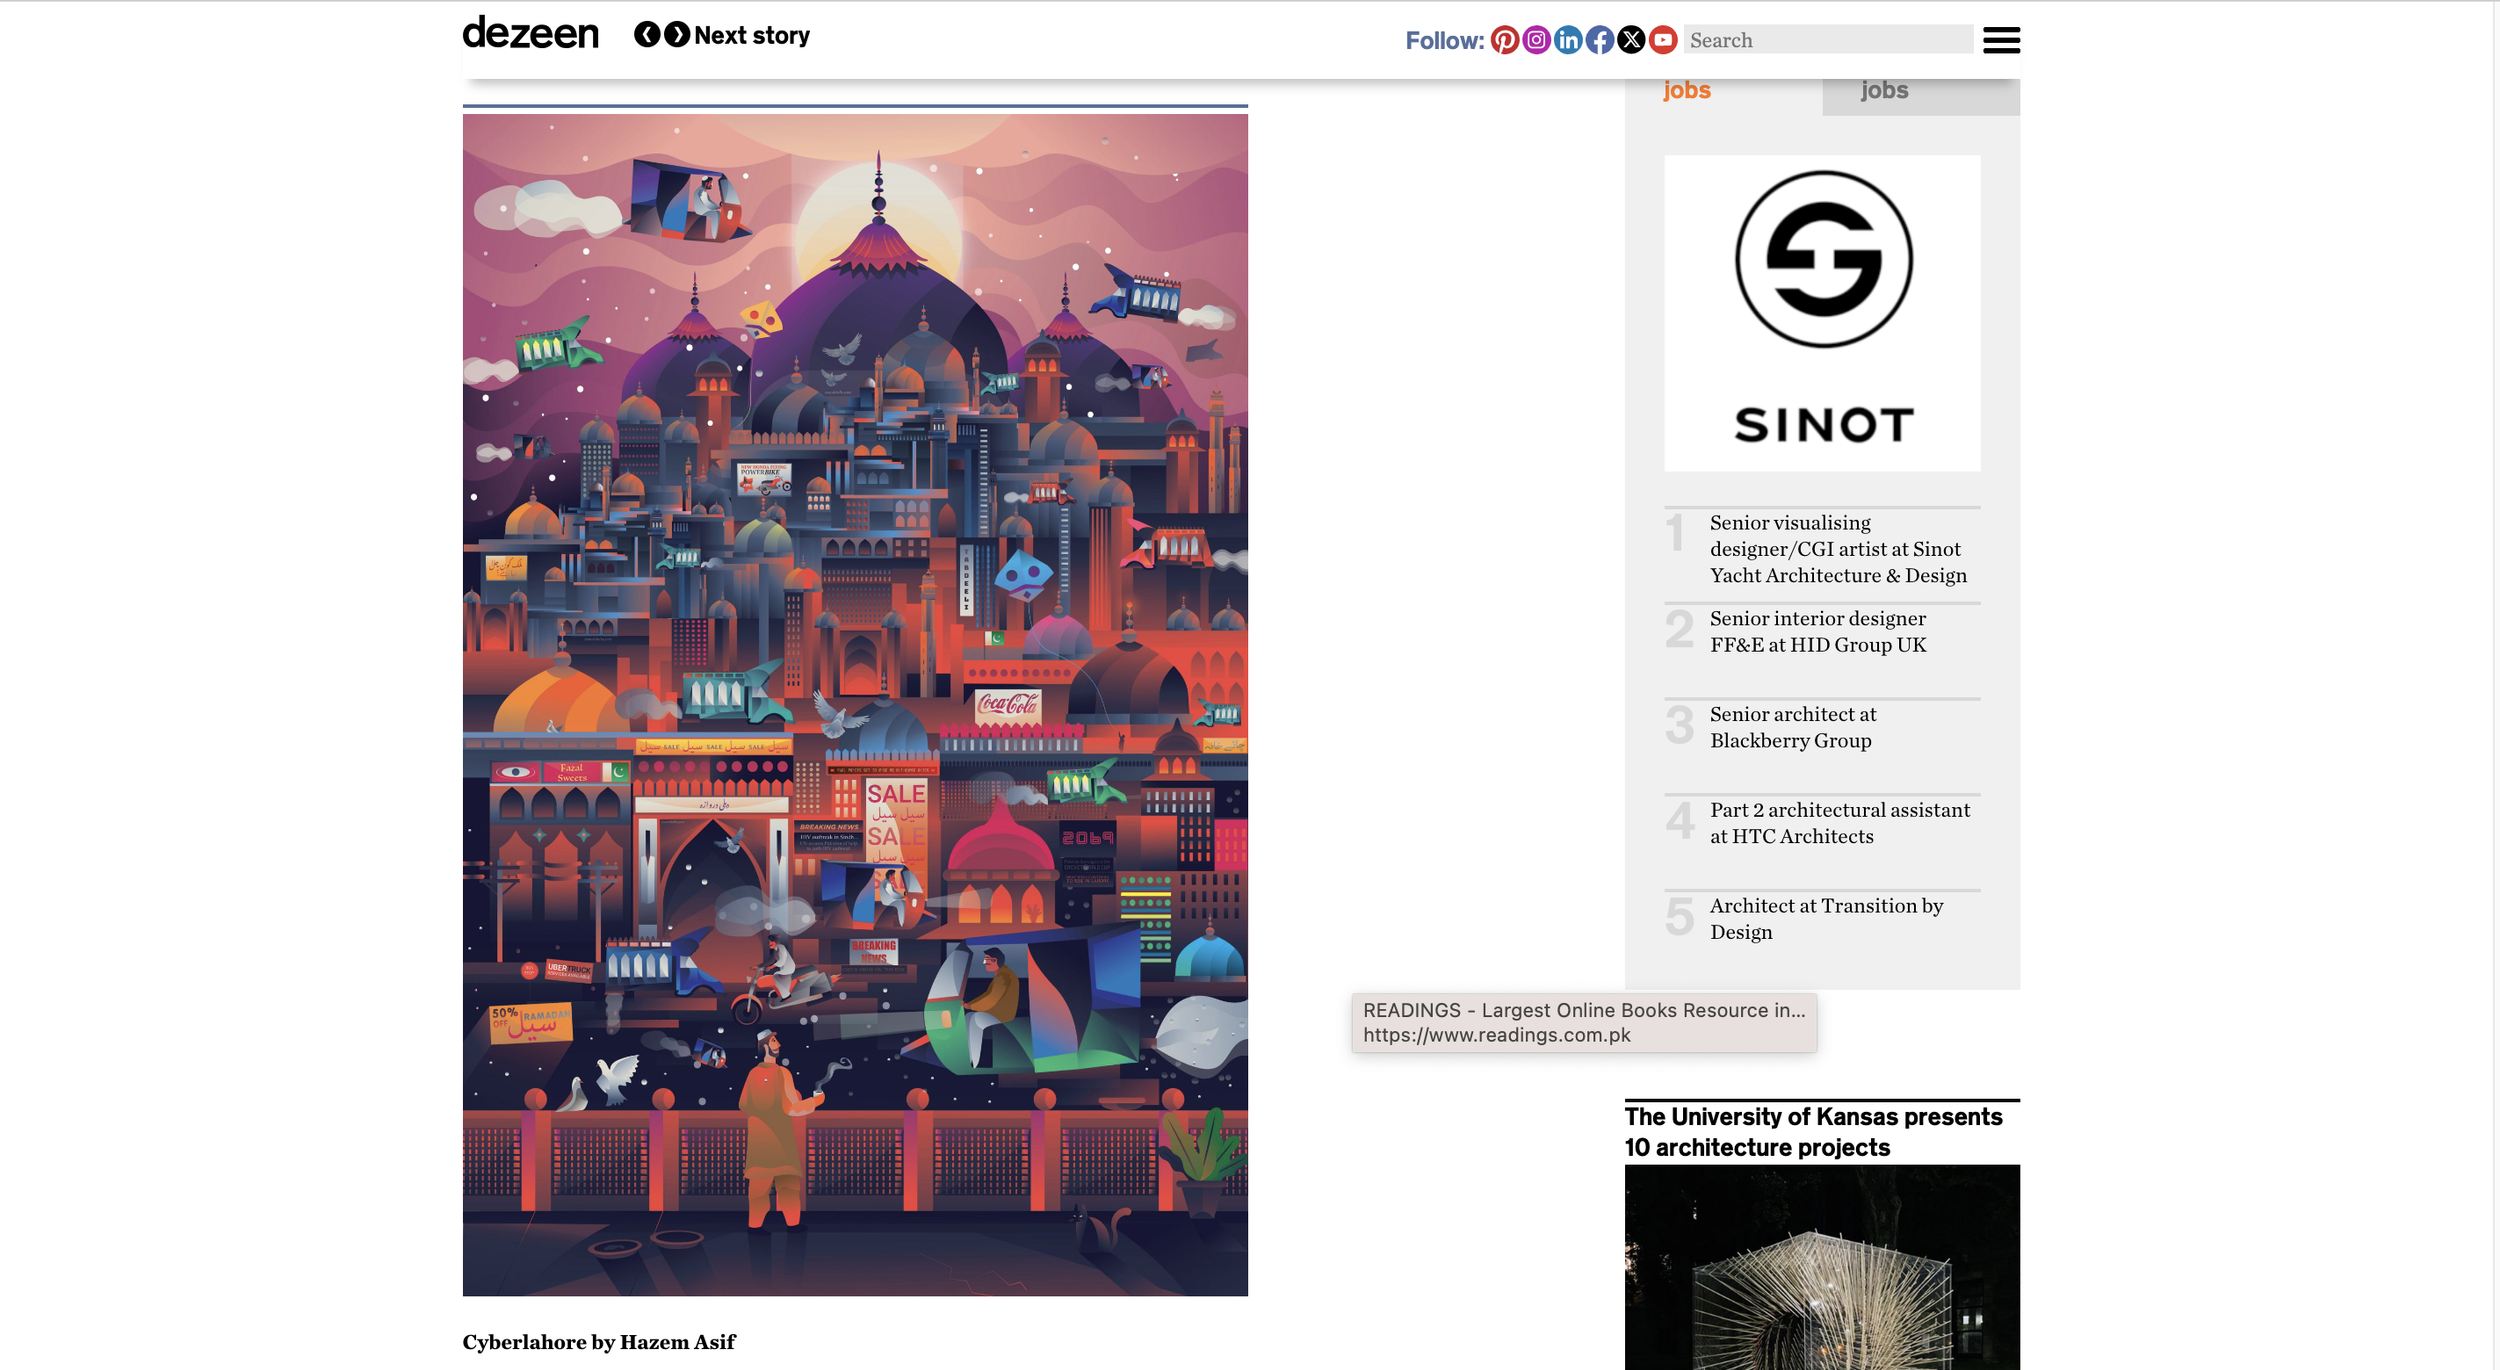The height and width of the screenshot is (1370, 2500).
Task: Open senior interior designer at HID Group
Action: click(1817, 632)
